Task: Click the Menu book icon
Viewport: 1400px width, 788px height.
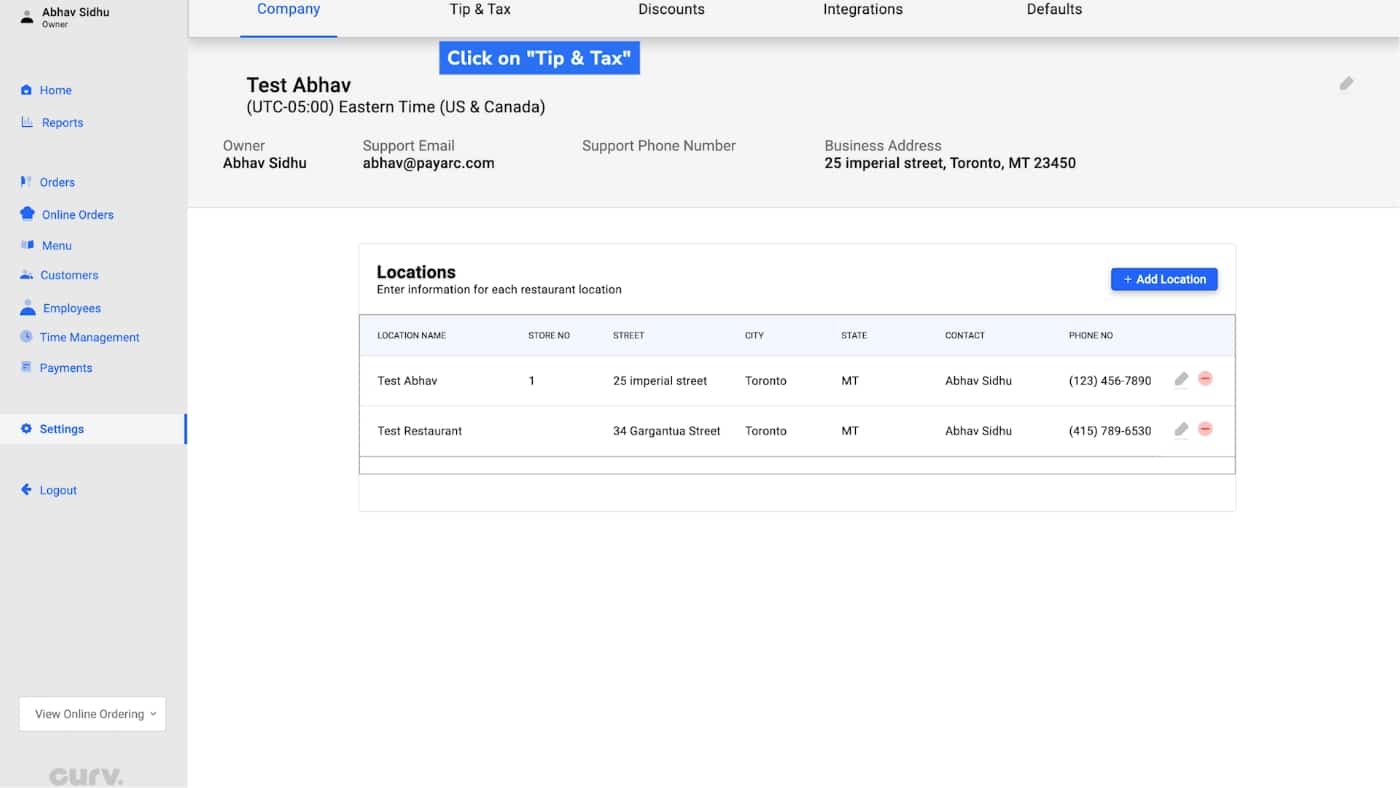Action: point(27,245)
